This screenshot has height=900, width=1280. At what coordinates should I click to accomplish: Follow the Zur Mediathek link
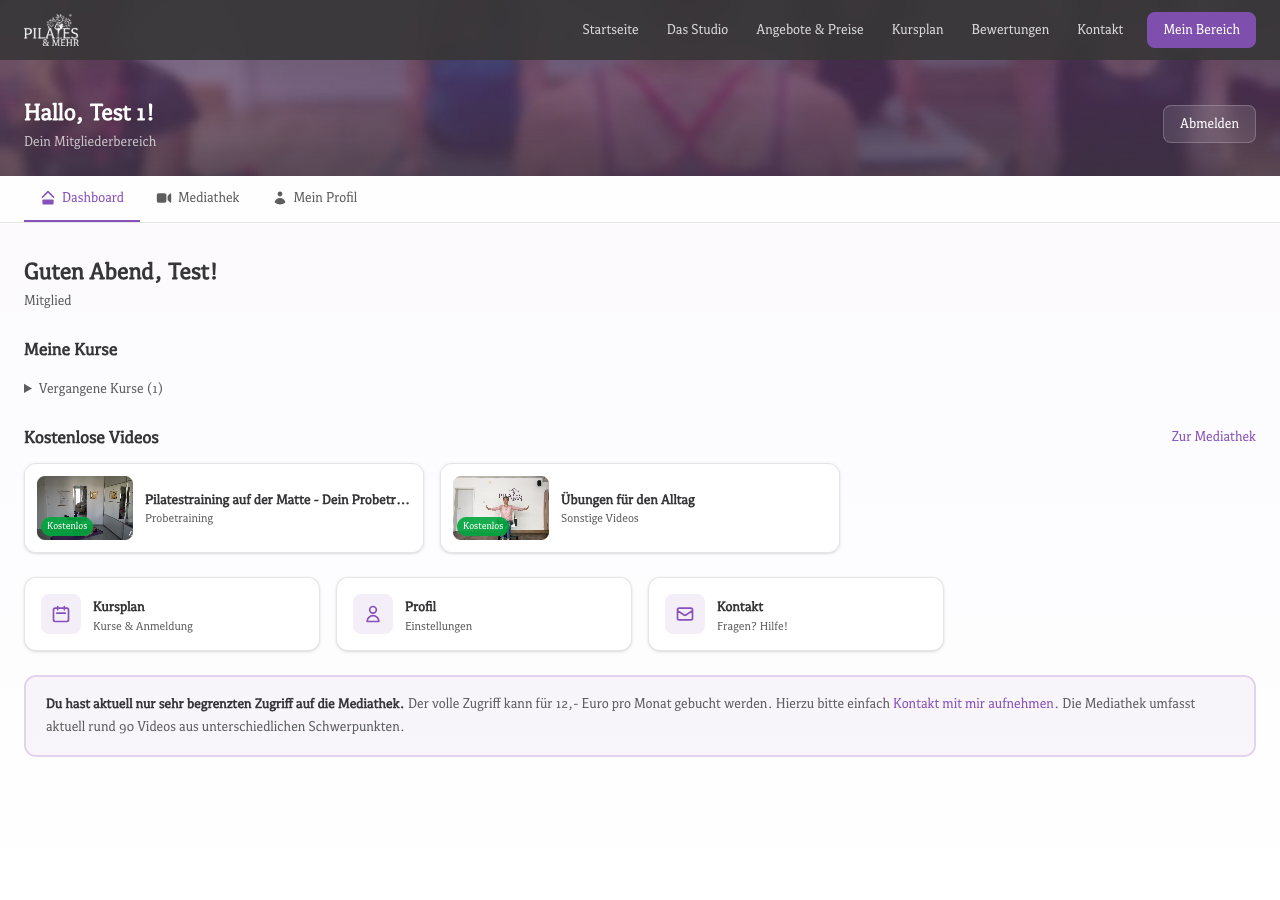point(1213,436)
